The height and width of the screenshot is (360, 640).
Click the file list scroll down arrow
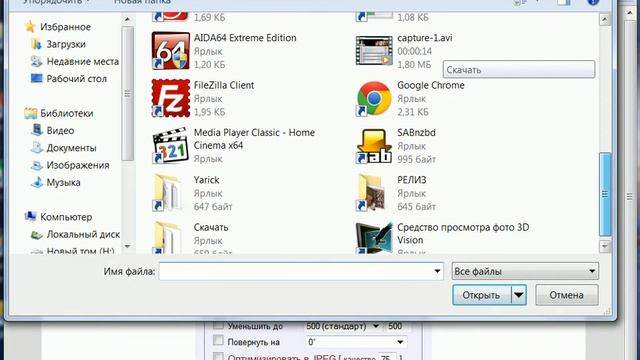click(x=605, y=246)
